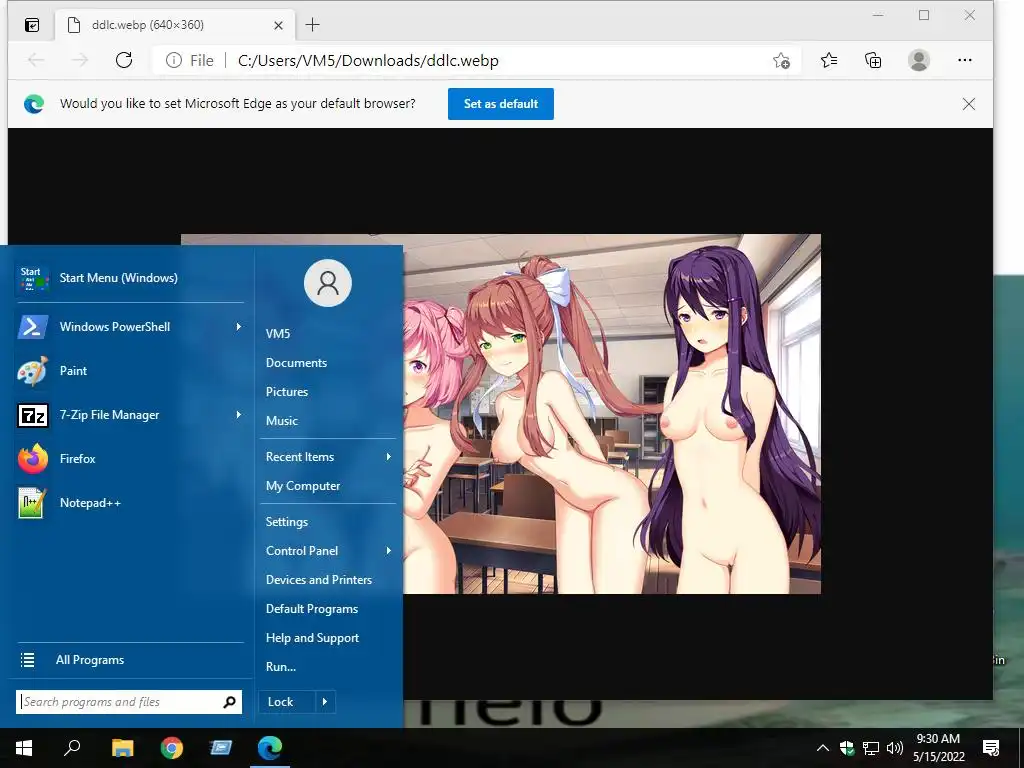The width and height of the screenshot is (1024, 768).
Task: Expand the Windows PowerShell submenu arrow
Action: coord(238,327)
